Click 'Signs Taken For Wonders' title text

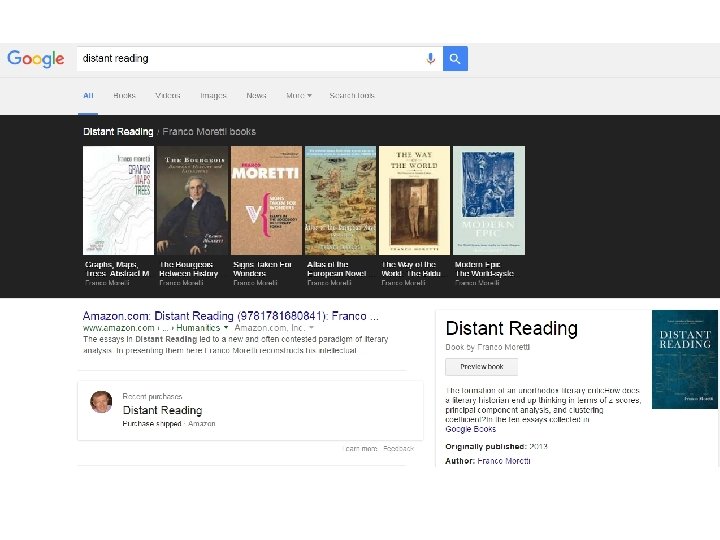point(262,269)
